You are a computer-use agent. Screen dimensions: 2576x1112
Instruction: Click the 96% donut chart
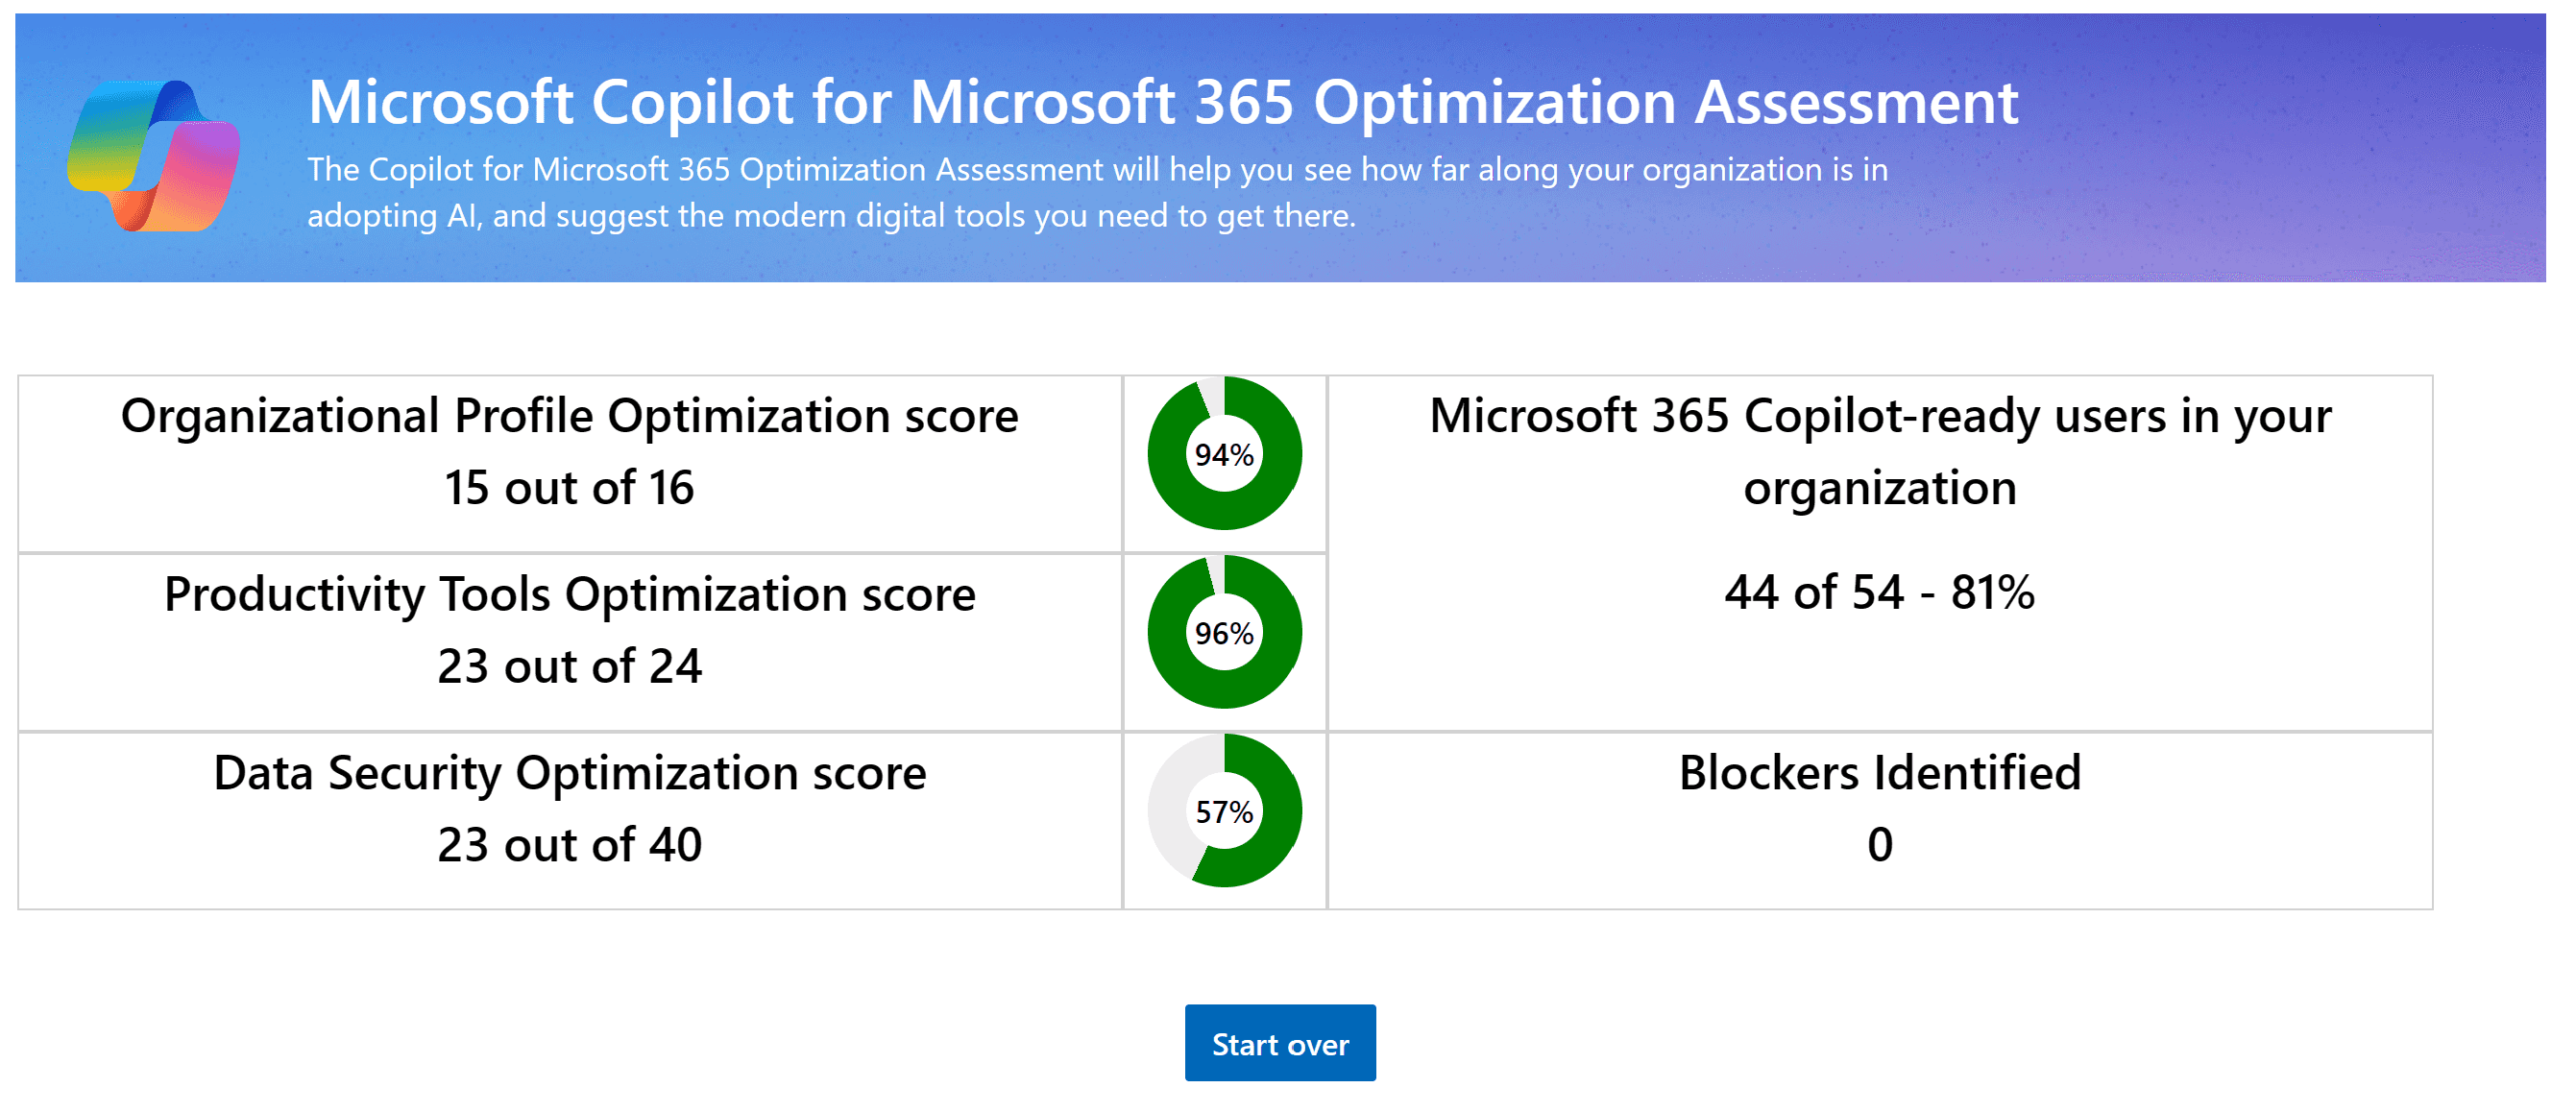(1224, 632)
